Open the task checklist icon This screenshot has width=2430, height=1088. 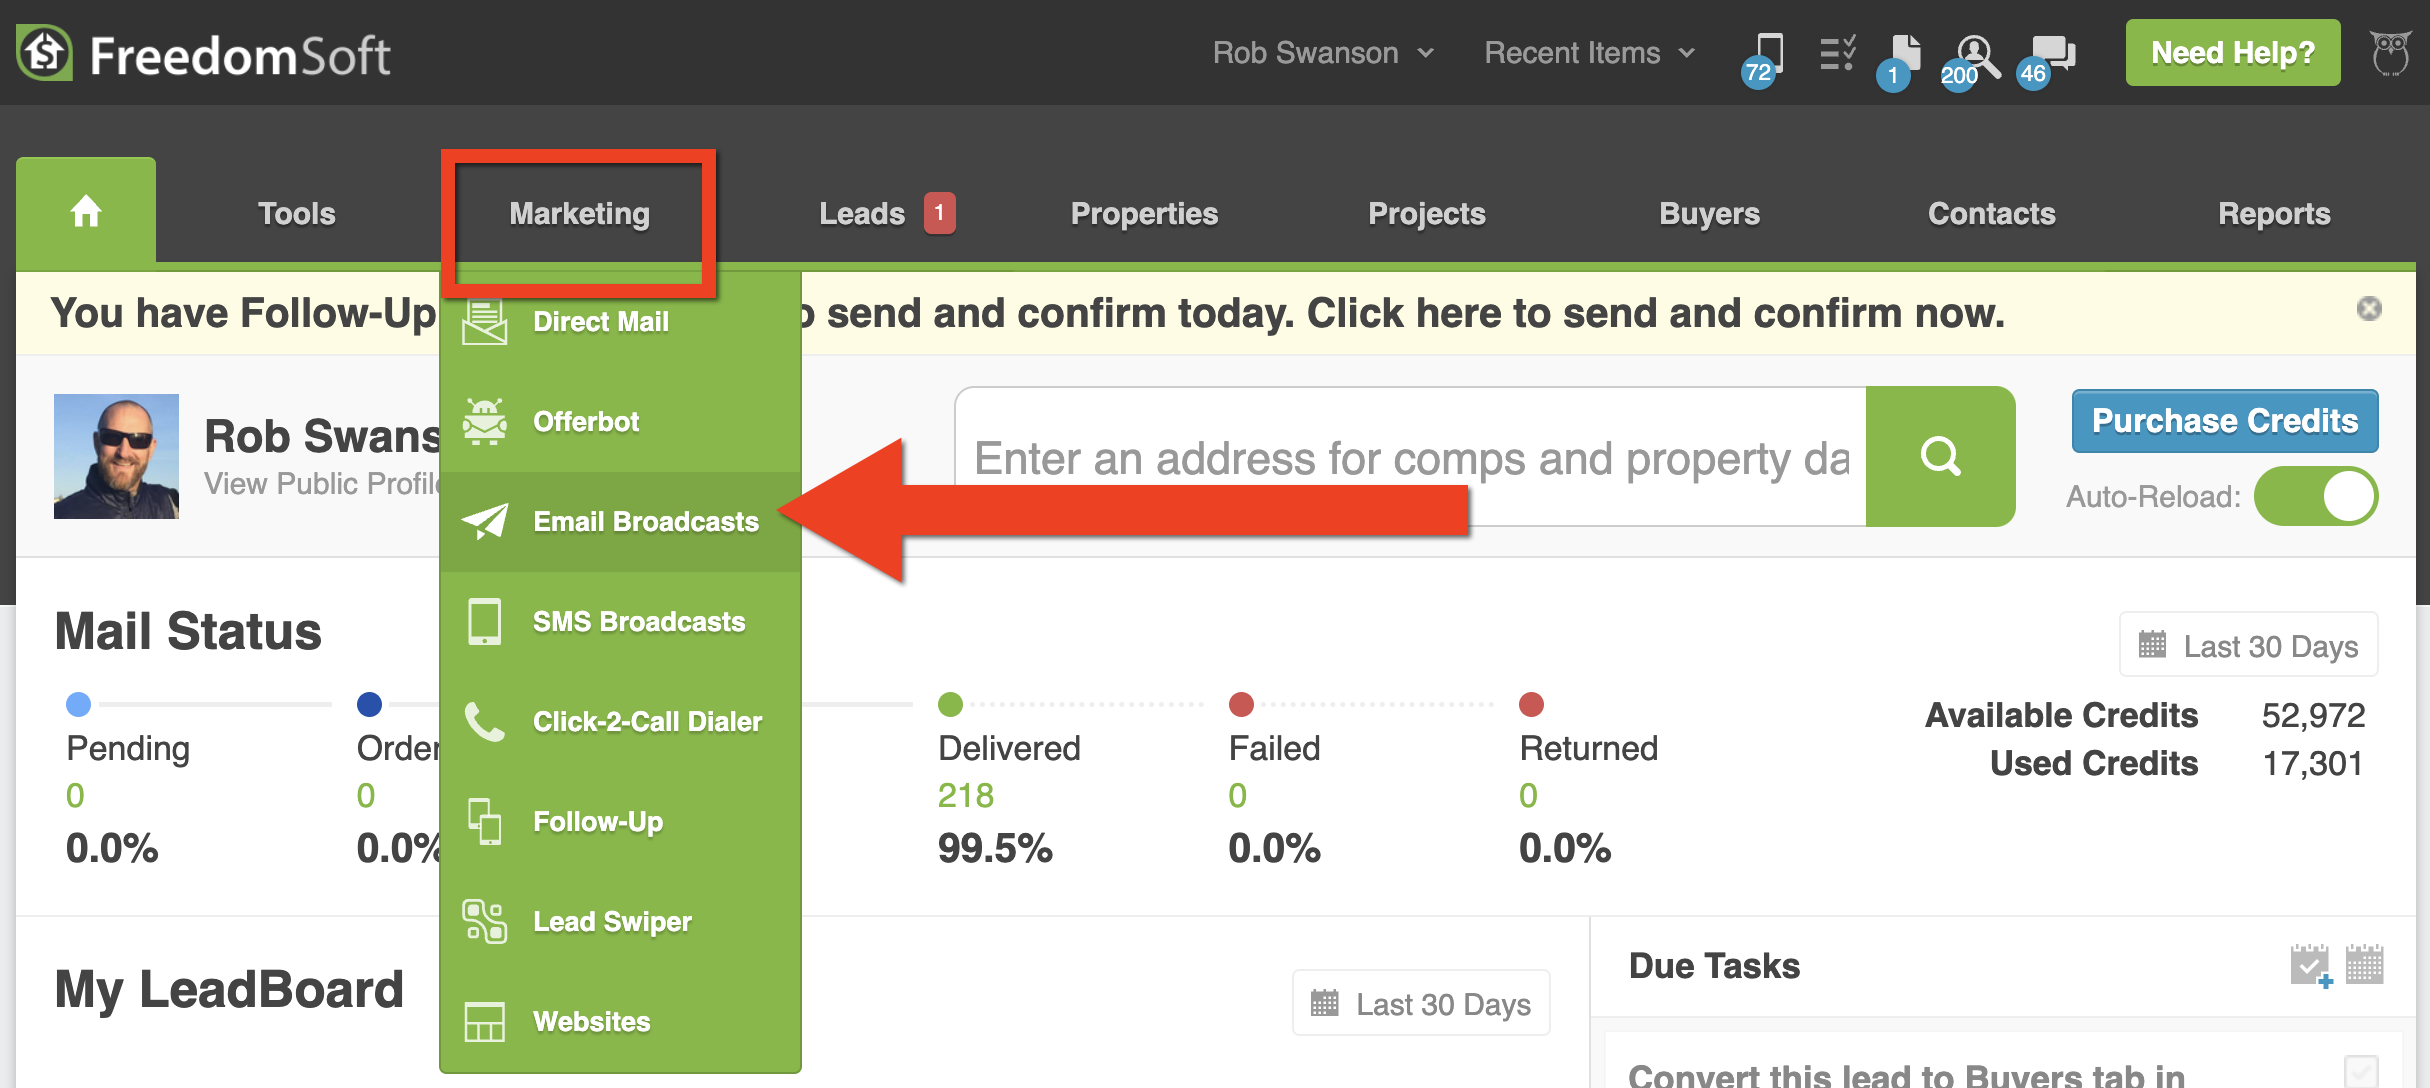point(1837,53)
